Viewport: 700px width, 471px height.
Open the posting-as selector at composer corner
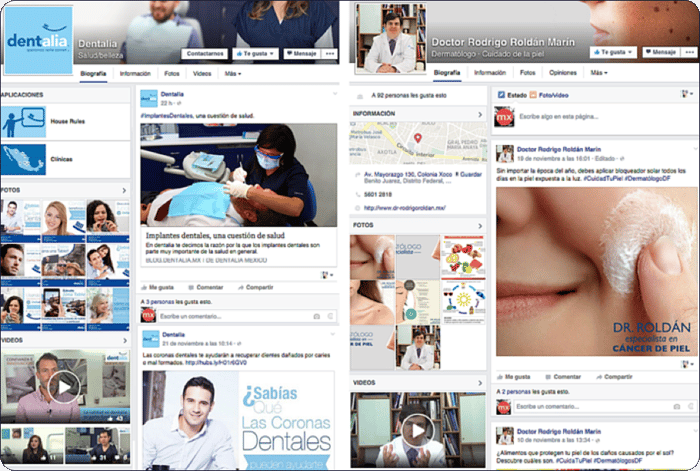point(687,94)
